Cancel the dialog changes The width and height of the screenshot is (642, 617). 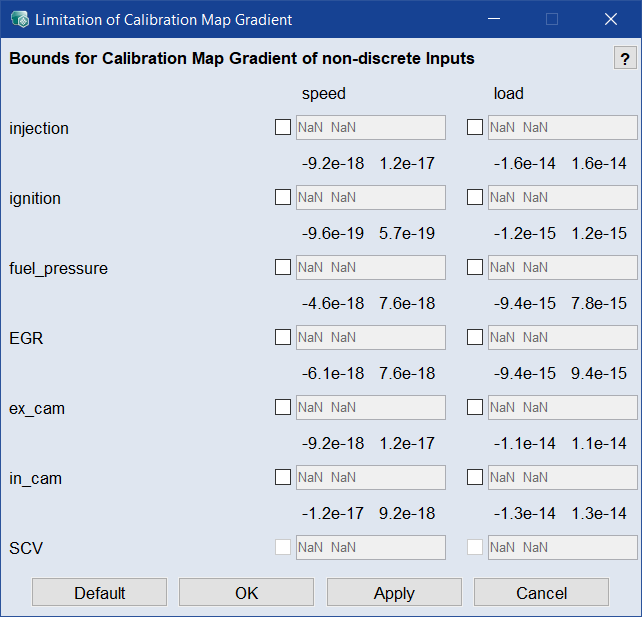point(541,593)
